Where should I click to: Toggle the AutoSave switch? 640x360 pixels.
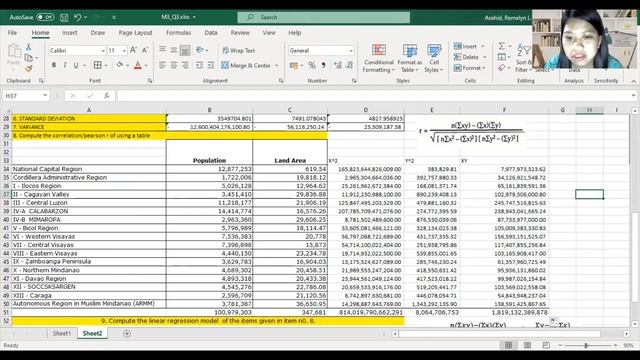(x=45, y=17)
